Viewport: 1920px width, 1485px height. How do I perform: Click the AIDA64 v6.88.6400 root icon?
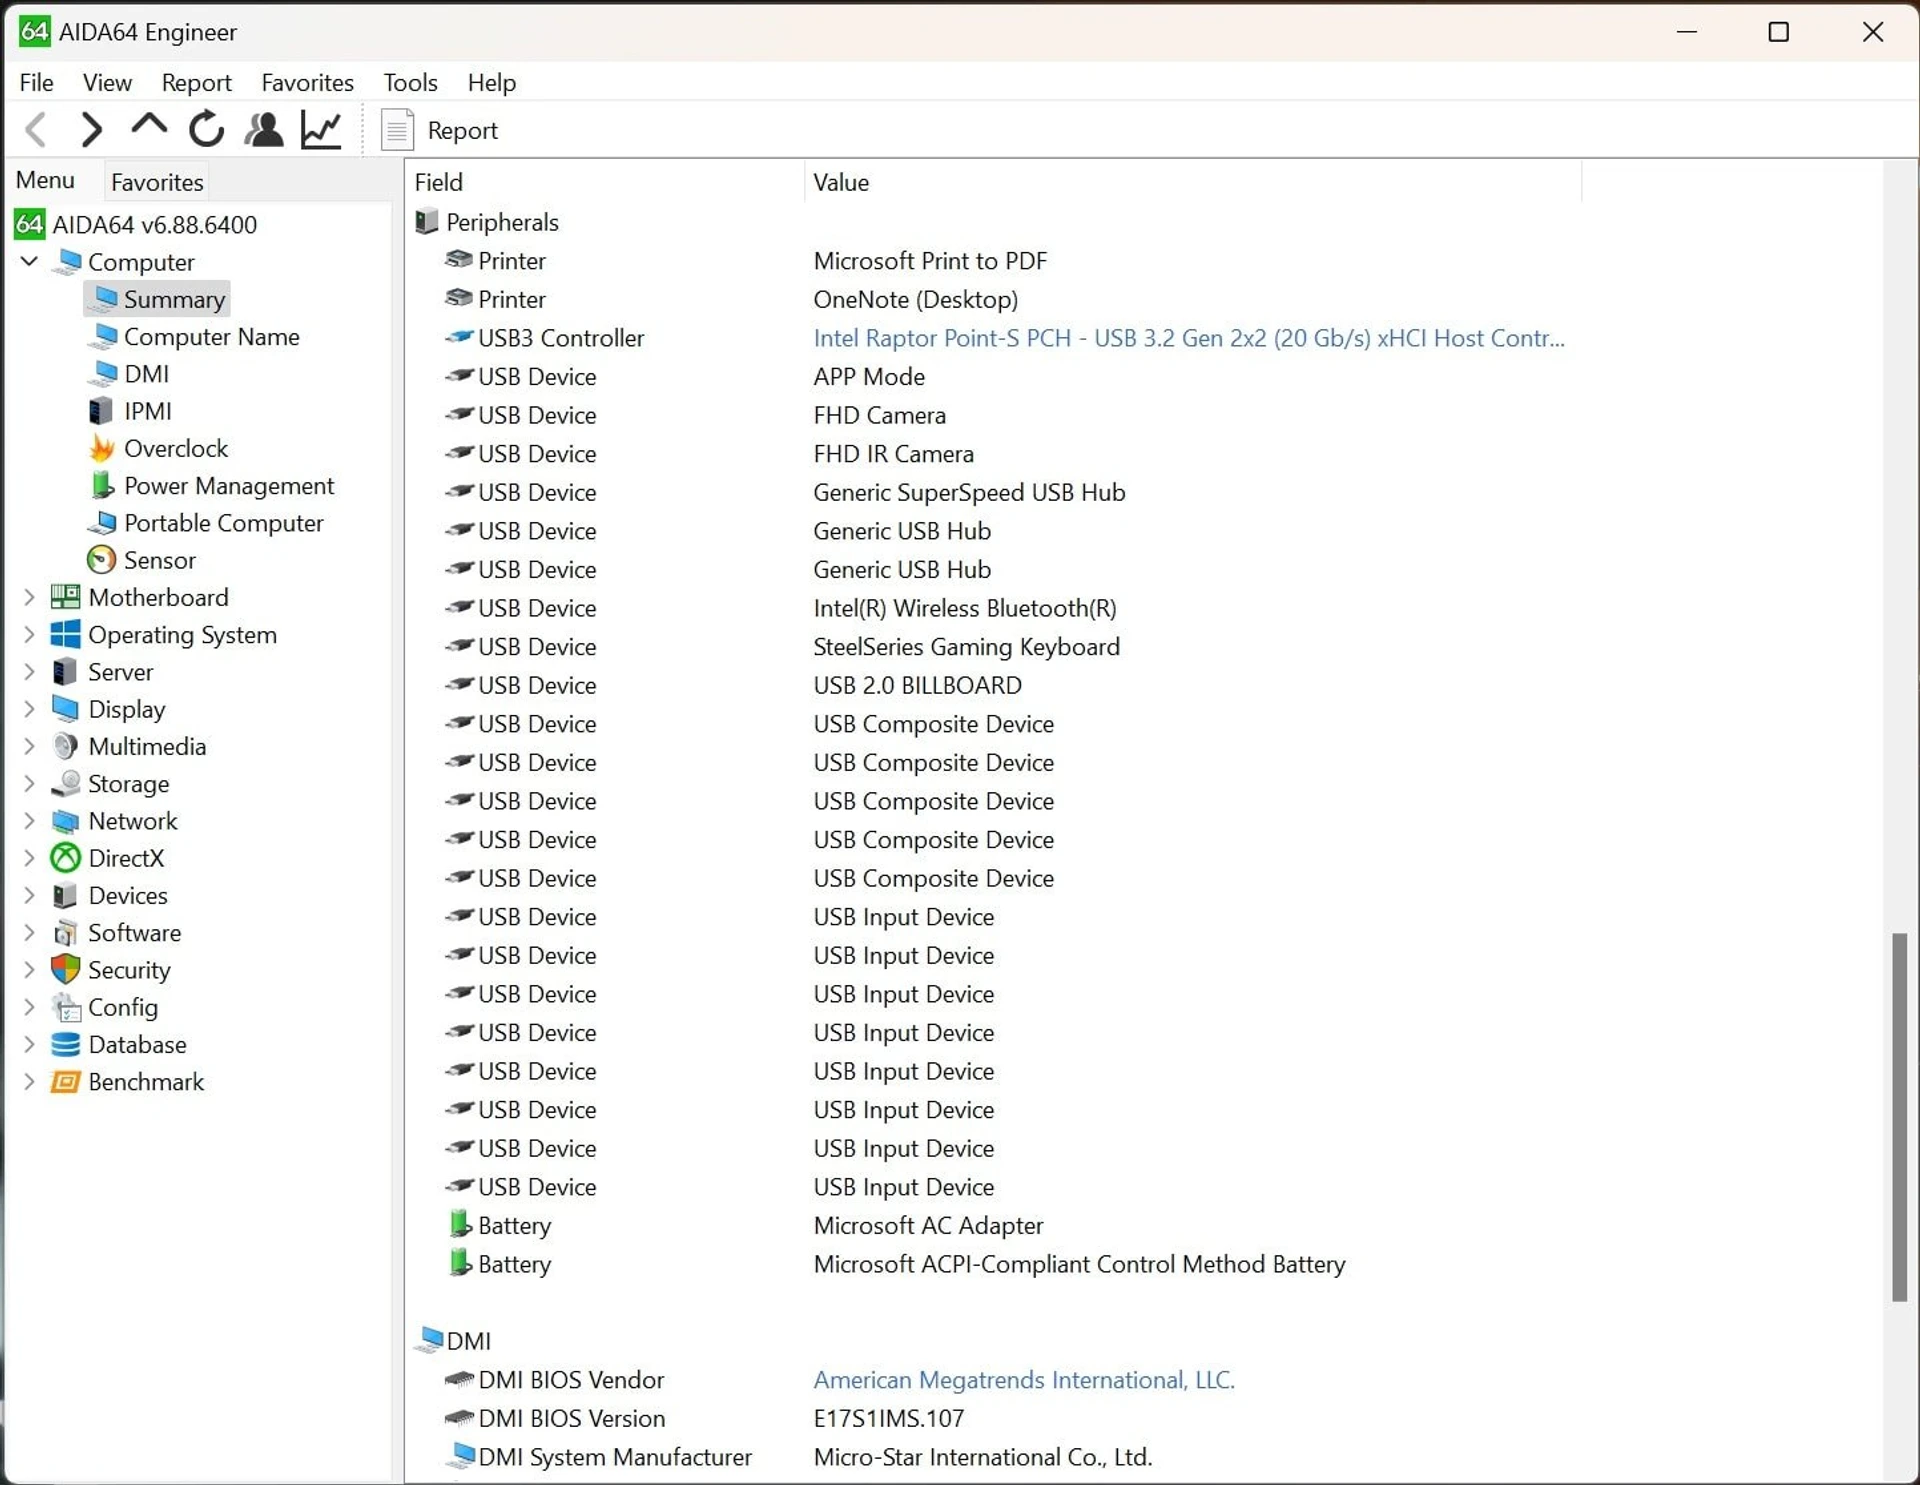[x=30, y=224]
